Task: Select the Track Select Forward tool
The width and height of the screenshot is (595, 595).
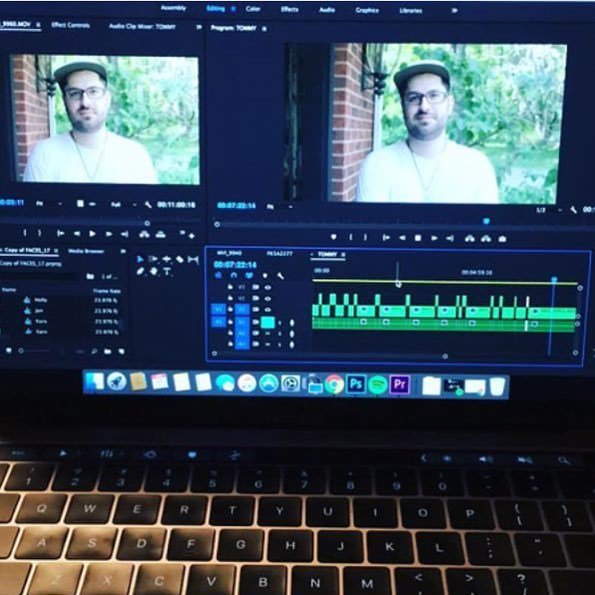Action: tap(153, 259)
